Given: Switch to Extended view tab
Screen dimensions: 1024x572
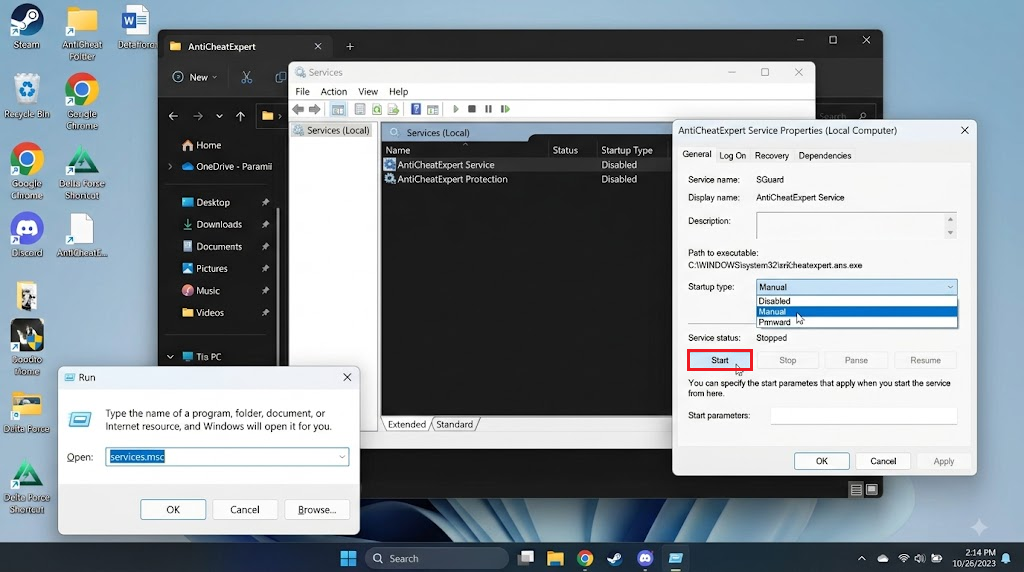Looking at the screenshot, I should pos(407,424).
